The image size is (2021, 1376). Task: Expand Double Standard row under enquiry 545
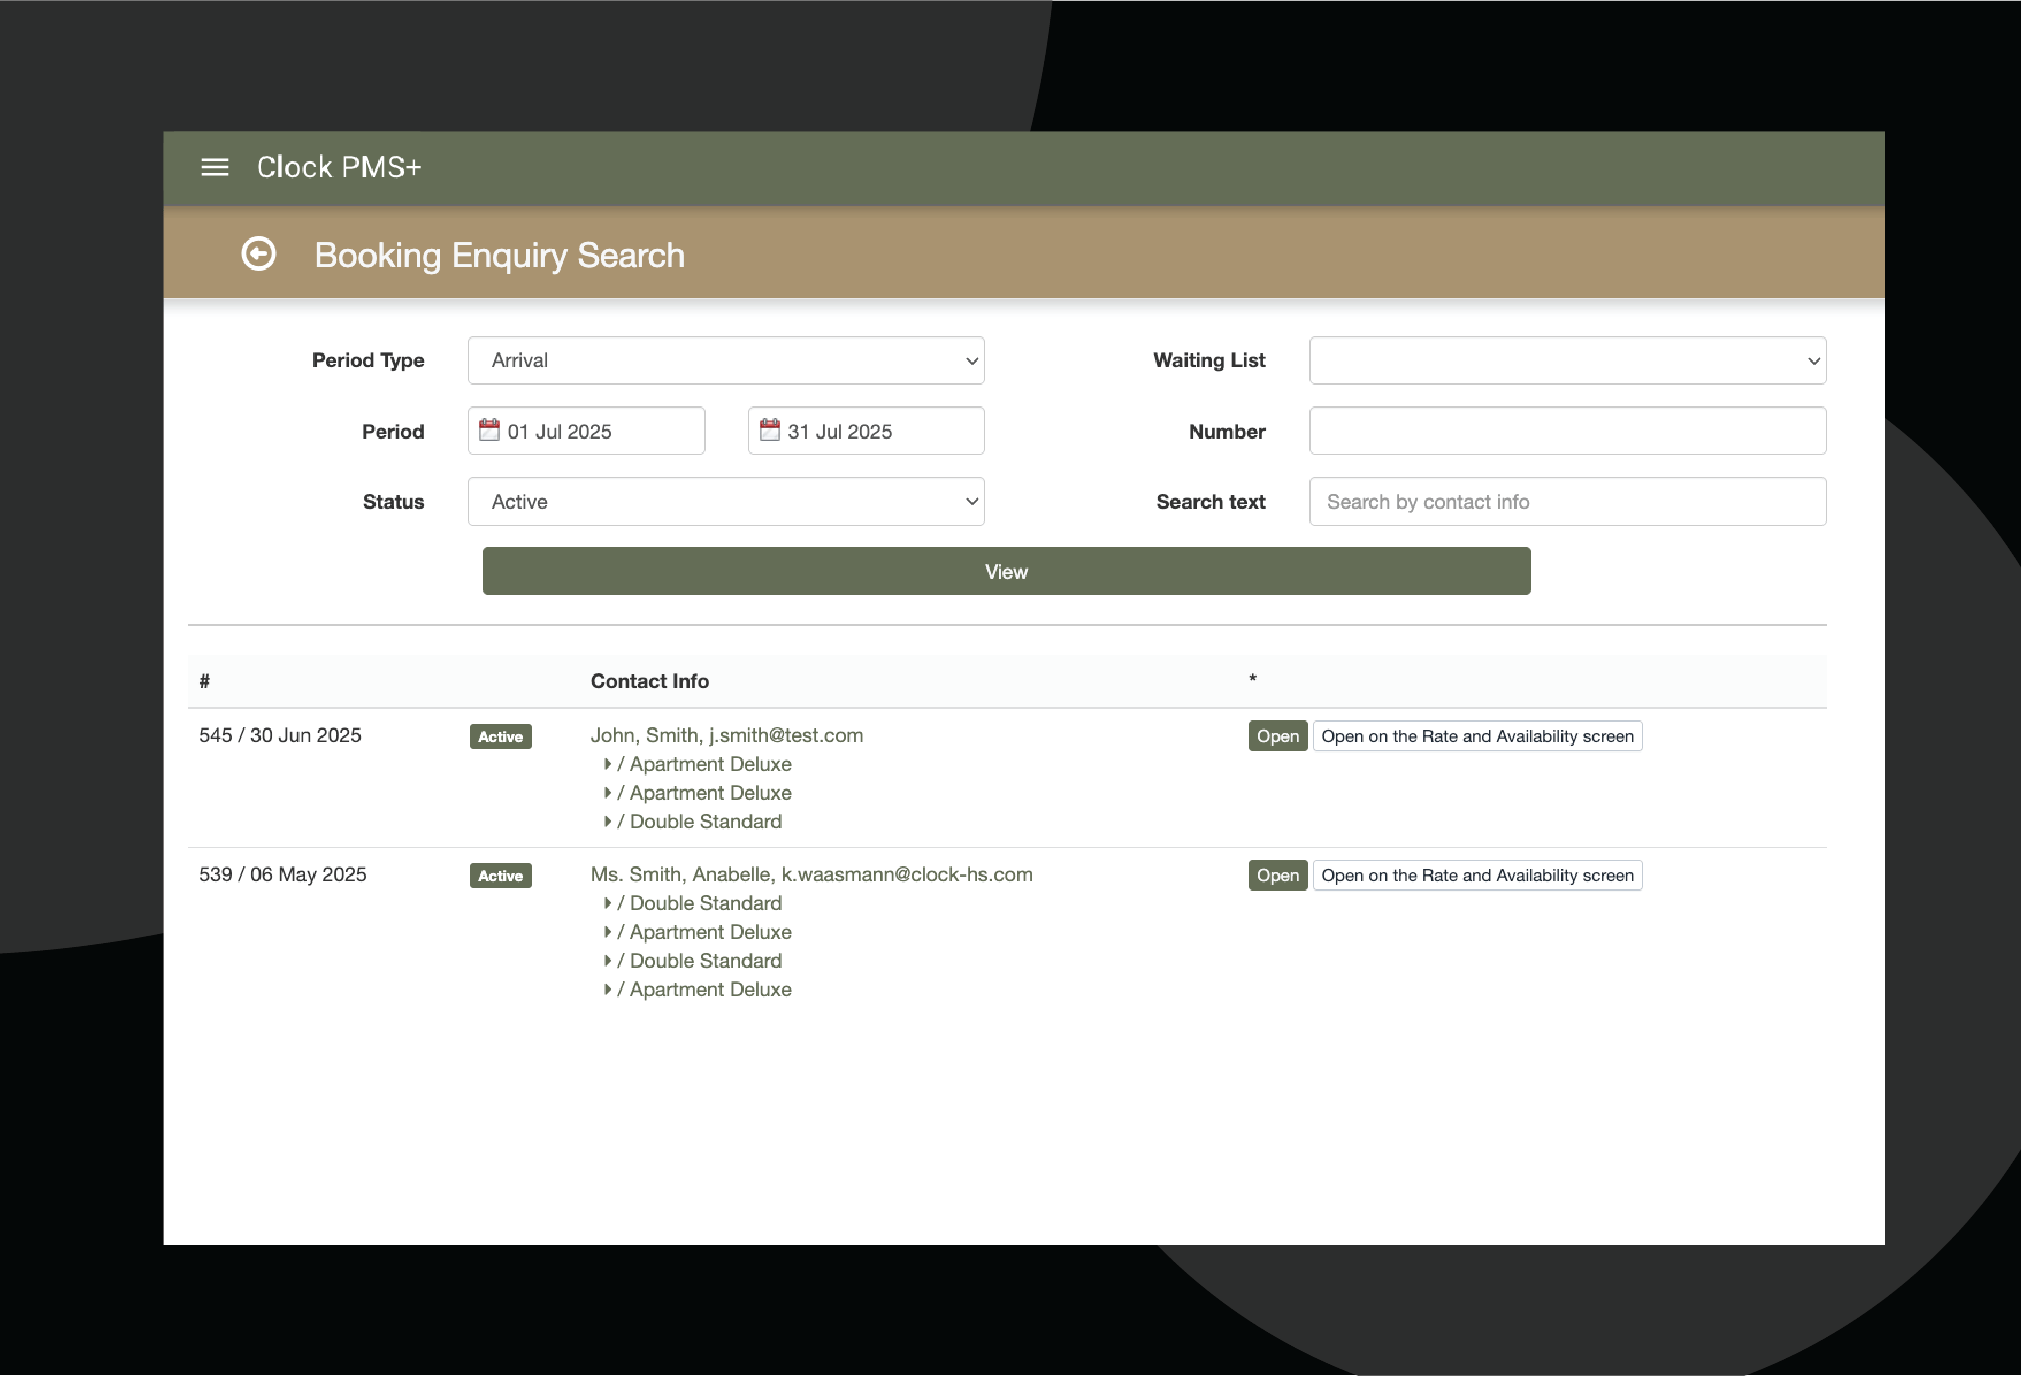[607, 822]
